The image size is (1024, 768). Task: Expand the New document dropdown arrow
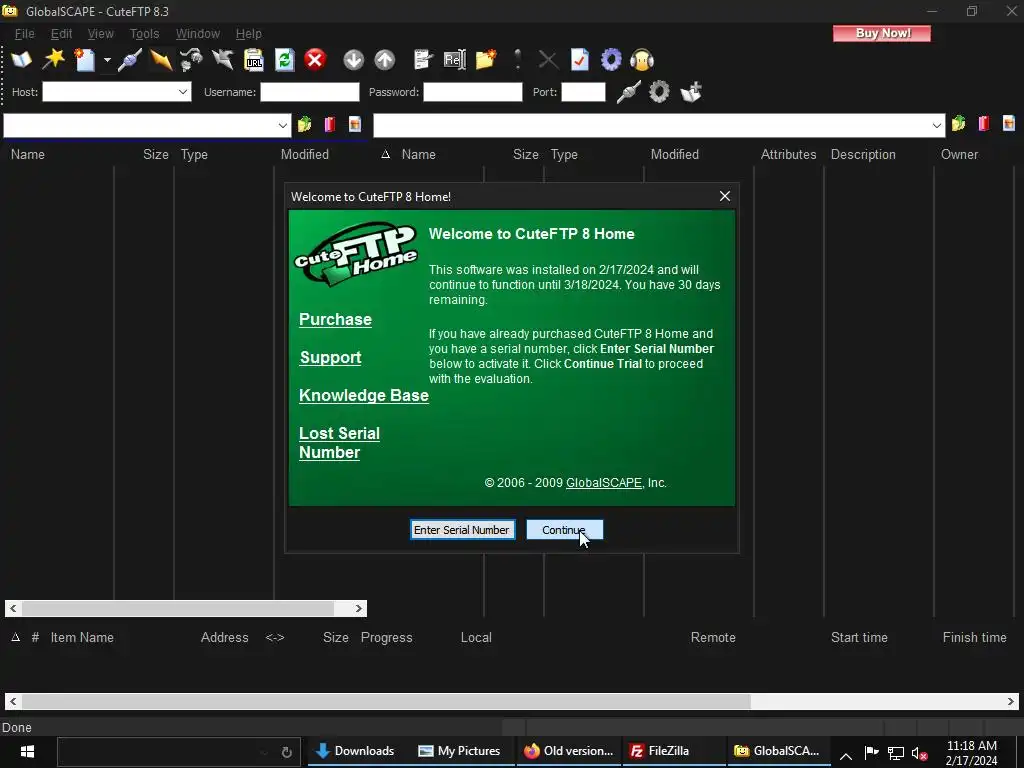[x=107, y=60]
